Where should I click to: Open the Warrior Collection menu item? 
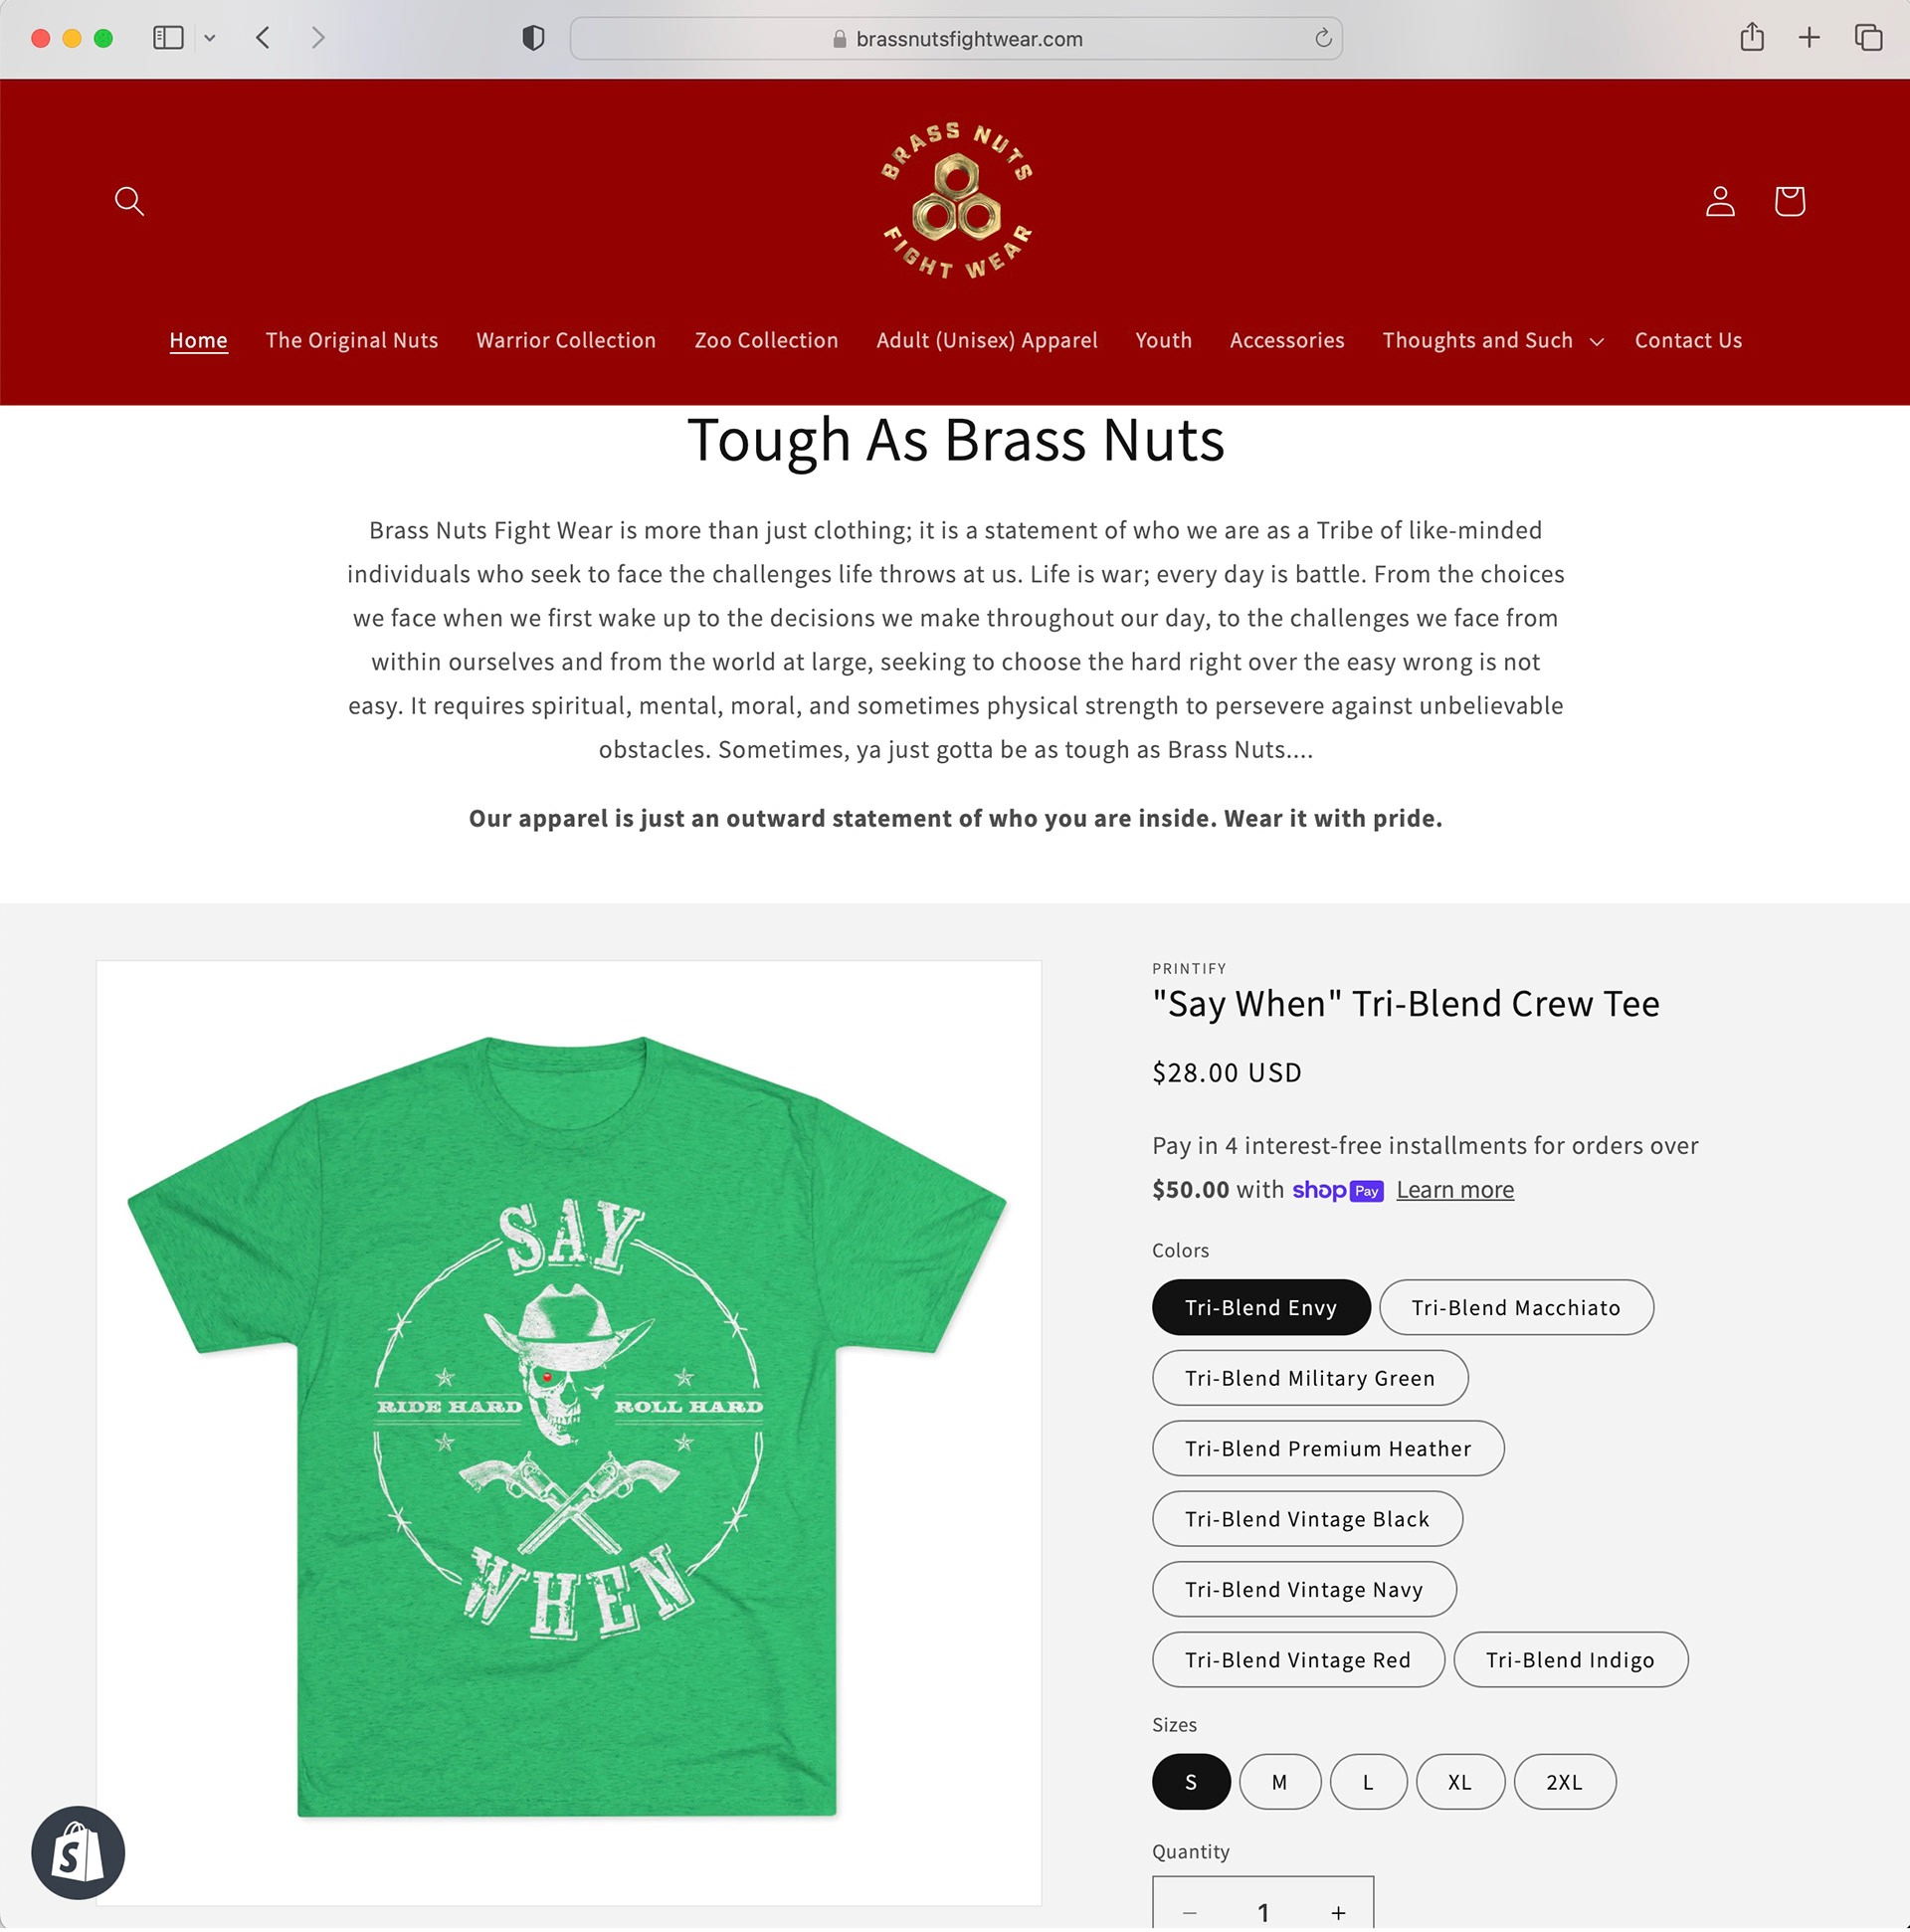(566, 340)
